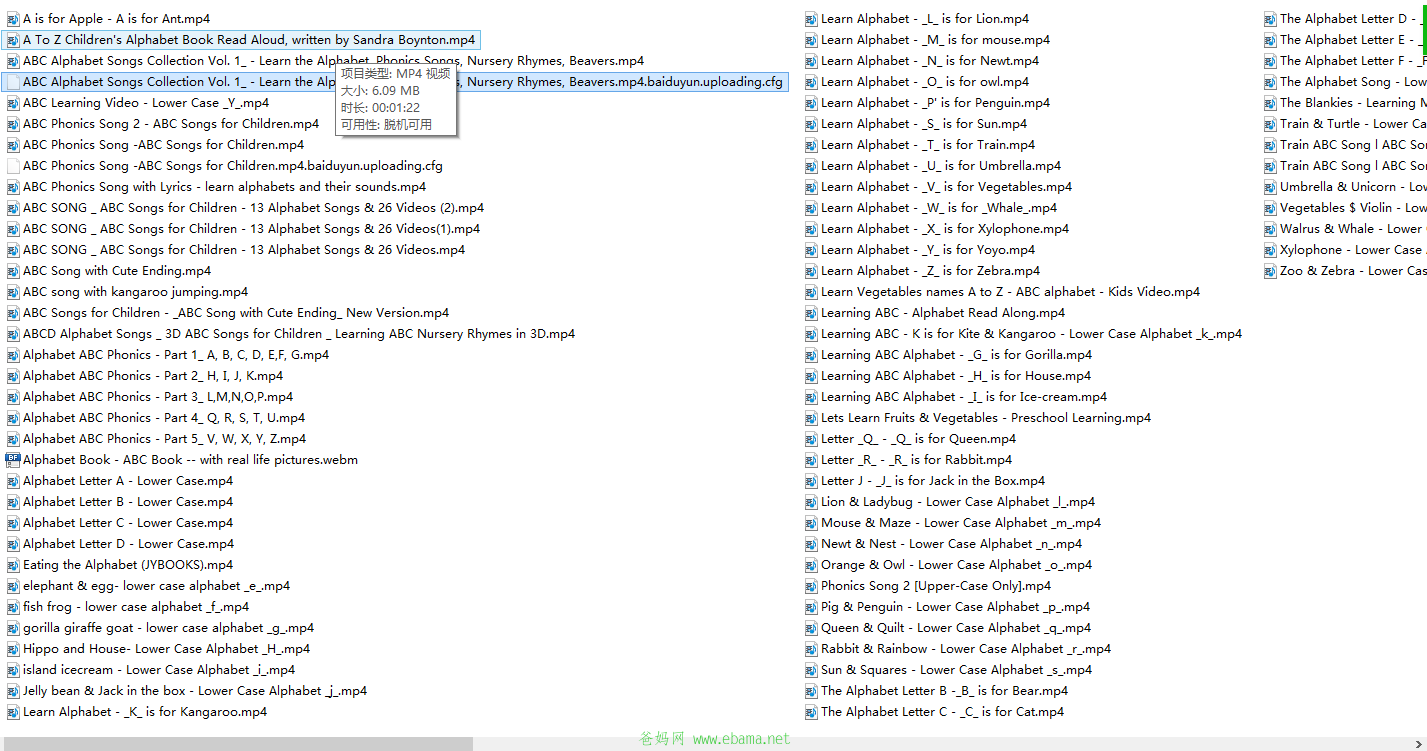
Task: Select 'Jelly bean & Jack in the box - Lower Case Alphabet _j_.mp4'
Action: (195, 691)
